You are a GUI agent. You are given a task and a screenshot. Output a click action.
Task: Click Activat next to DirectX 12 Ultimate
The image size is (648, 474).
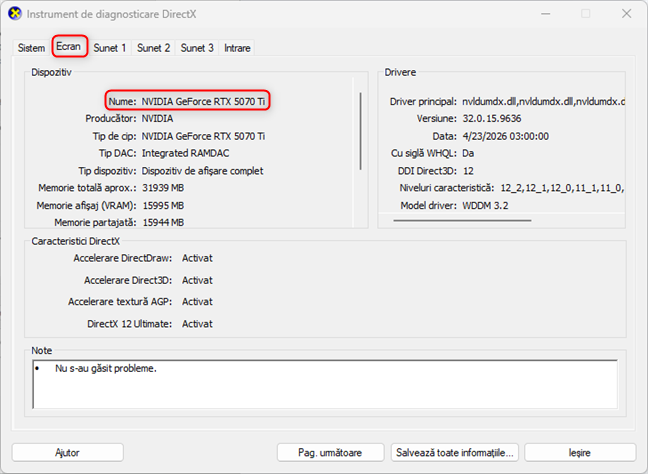tap(198, 324)
